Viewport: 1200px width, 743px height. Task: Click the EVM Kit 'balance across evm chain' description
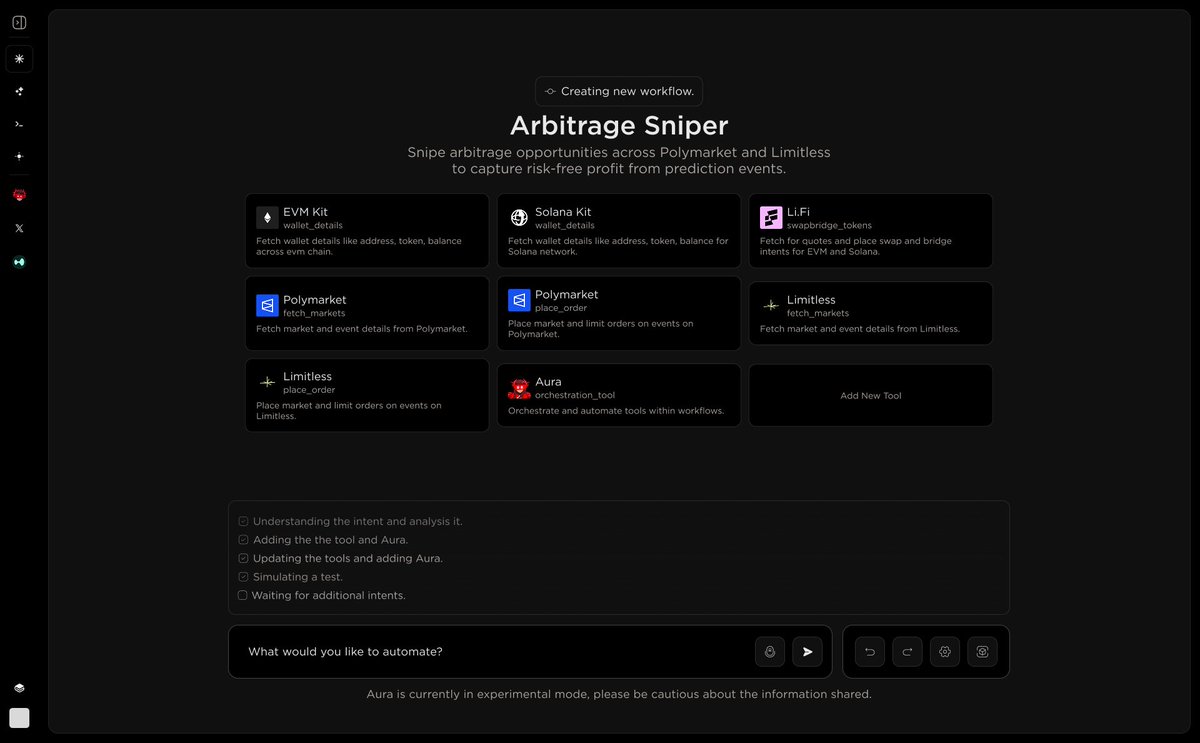click(360, 246)
